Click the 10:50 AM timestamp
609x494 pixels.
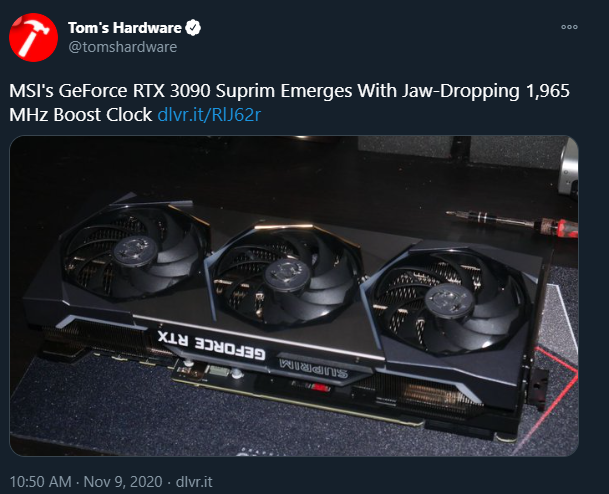pos(40,482)
